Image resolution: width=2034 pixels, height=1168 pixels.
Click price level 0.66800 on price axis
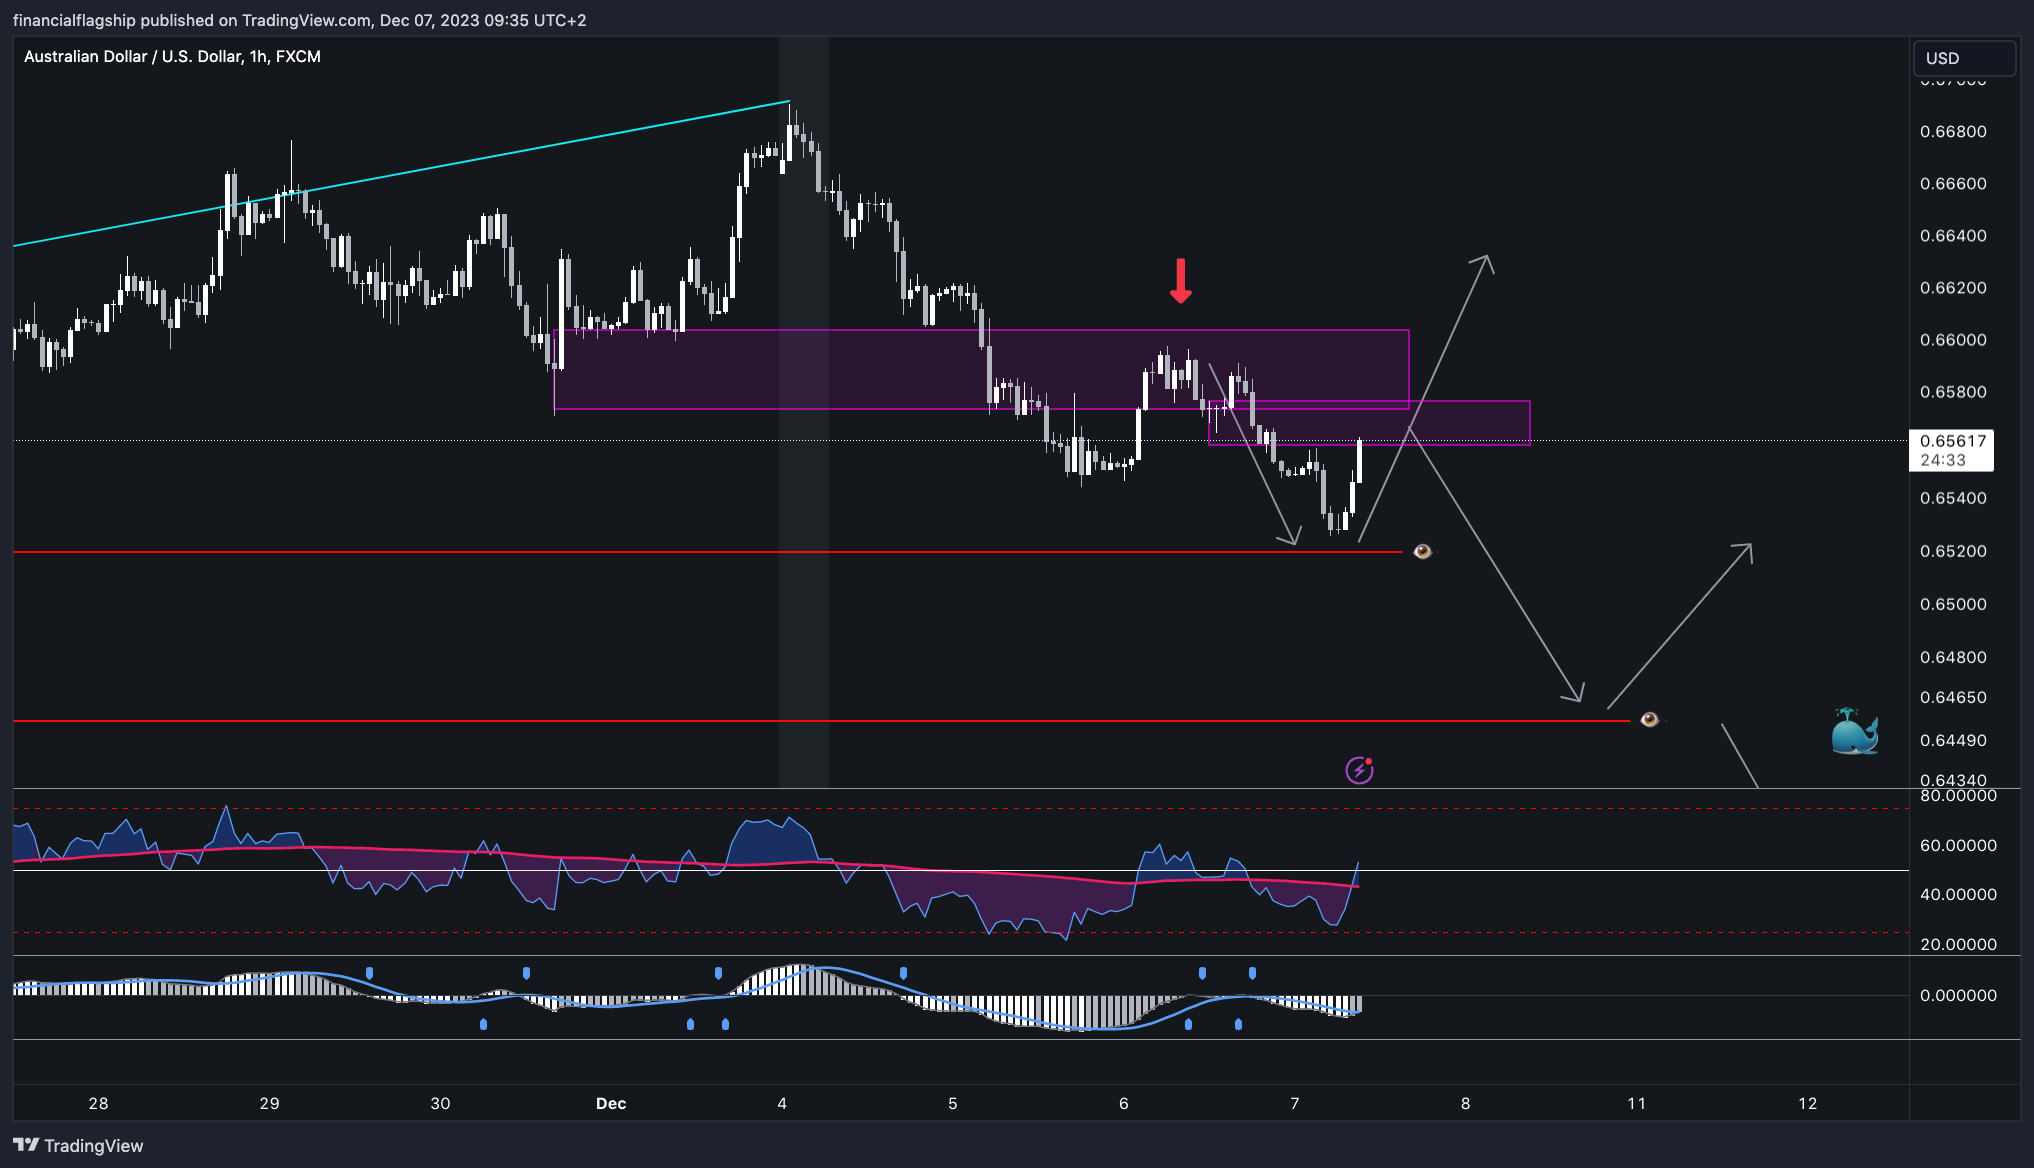click(1953, 131)
